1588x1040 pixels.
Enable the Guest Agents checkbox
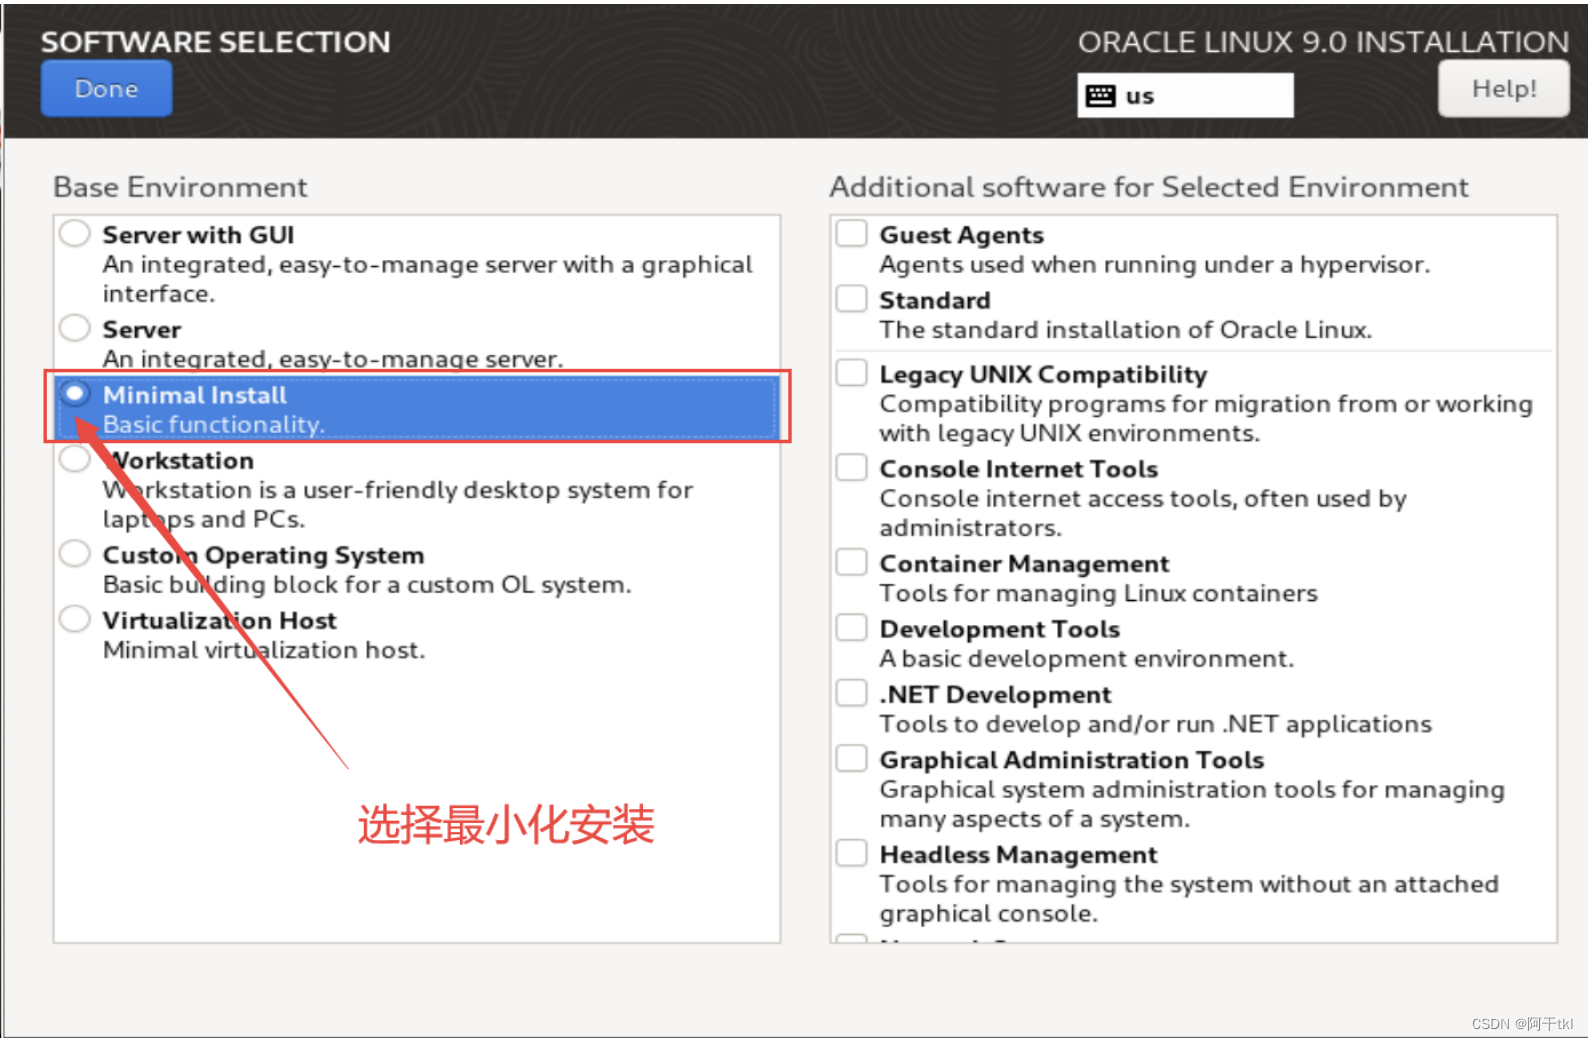click(851, 233)
